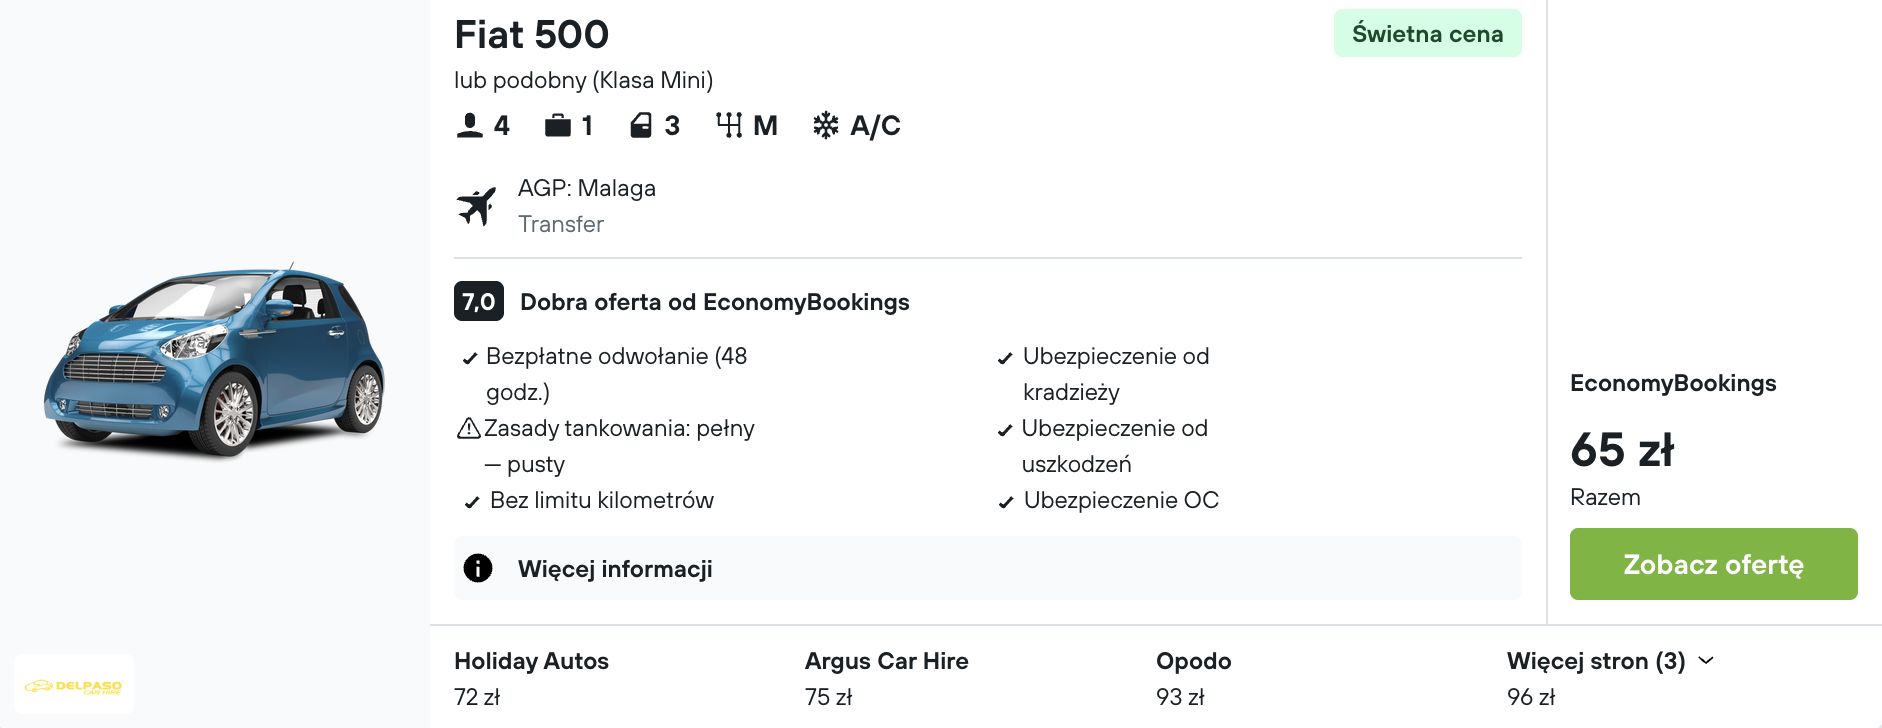Click the 65 zł price
Viewport: 1882px width, 728px height.
1622,449
